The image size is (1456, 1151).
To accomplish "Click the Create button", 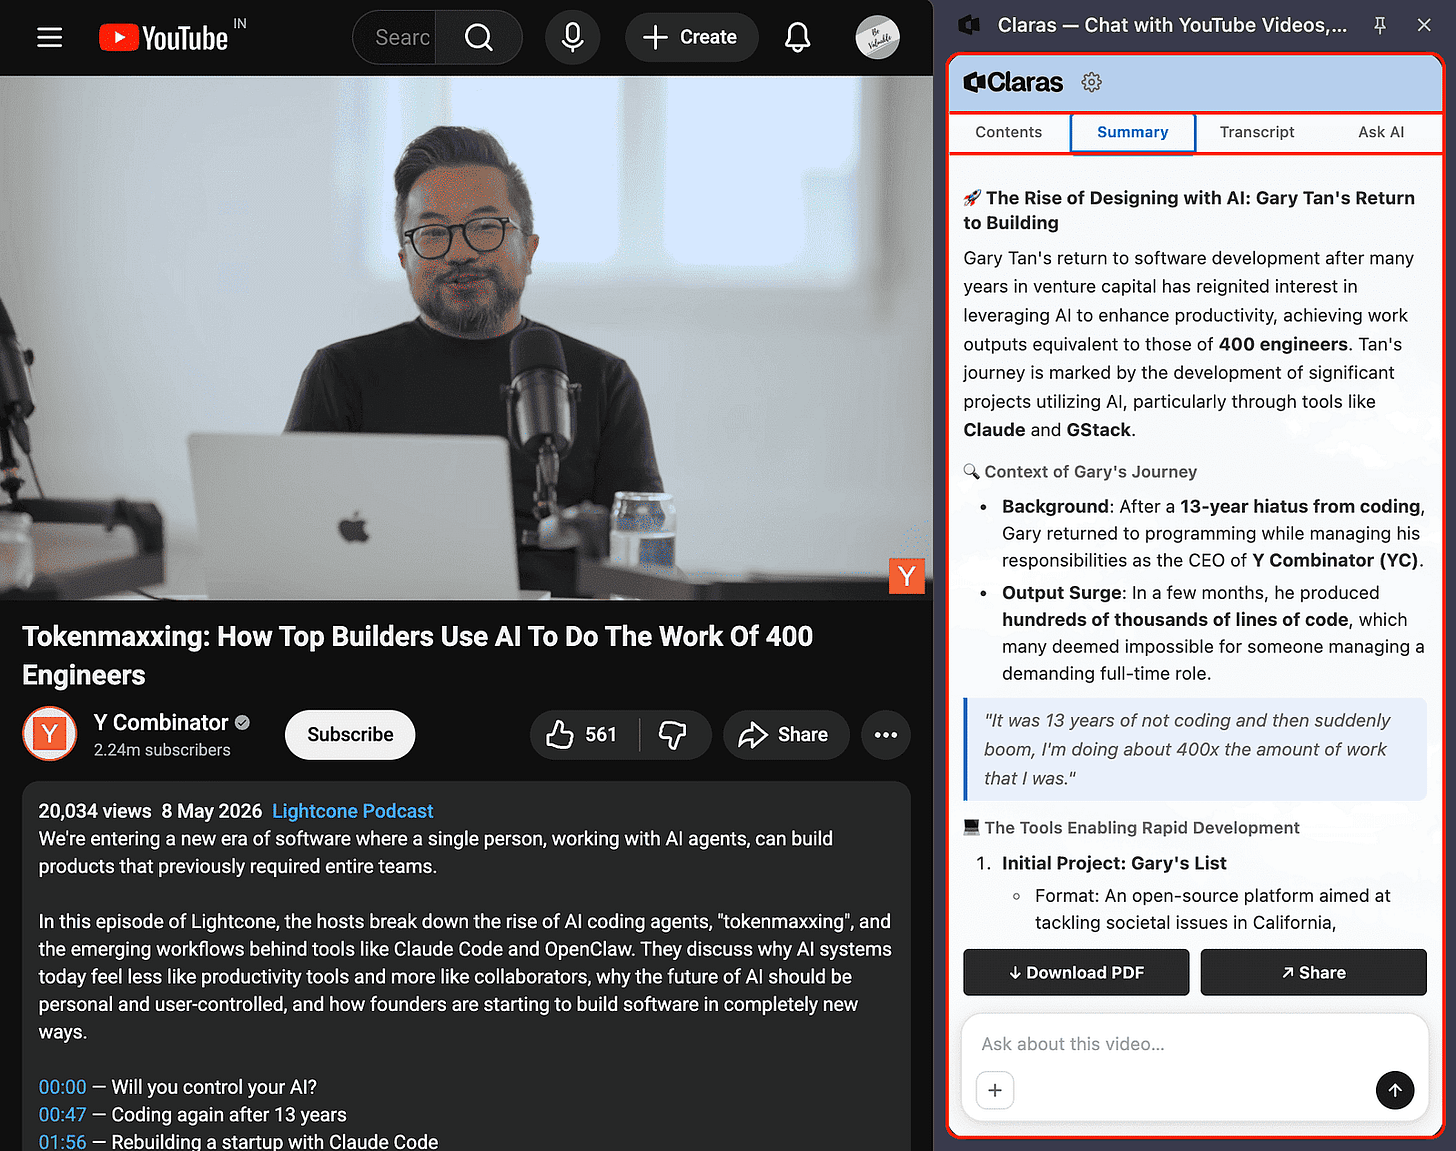I will click(x=691, y=38).
